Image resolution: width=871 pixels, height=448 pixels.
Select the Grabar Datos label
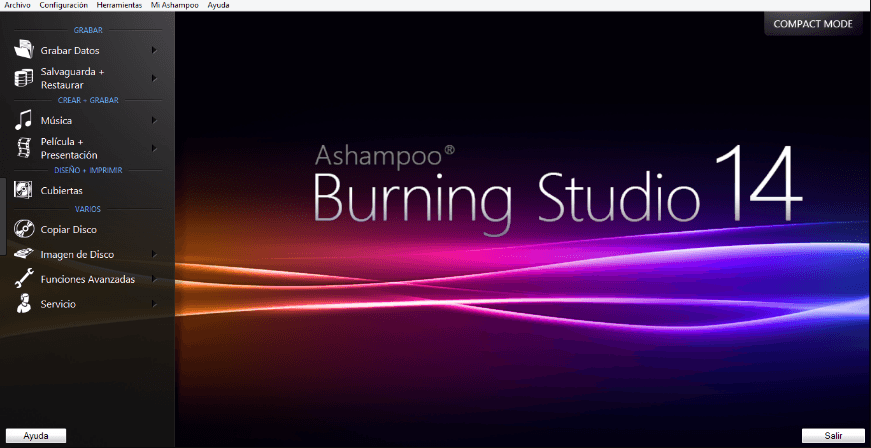70,51
